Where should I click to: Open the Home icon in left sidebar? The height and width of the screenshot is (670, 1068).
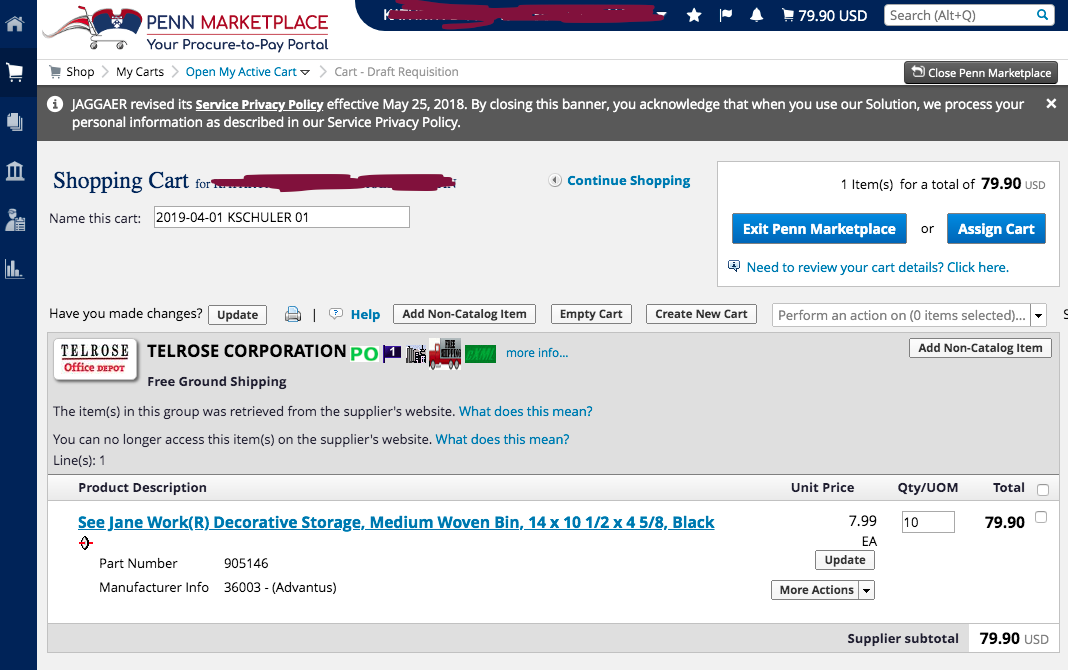coord(14,23)
